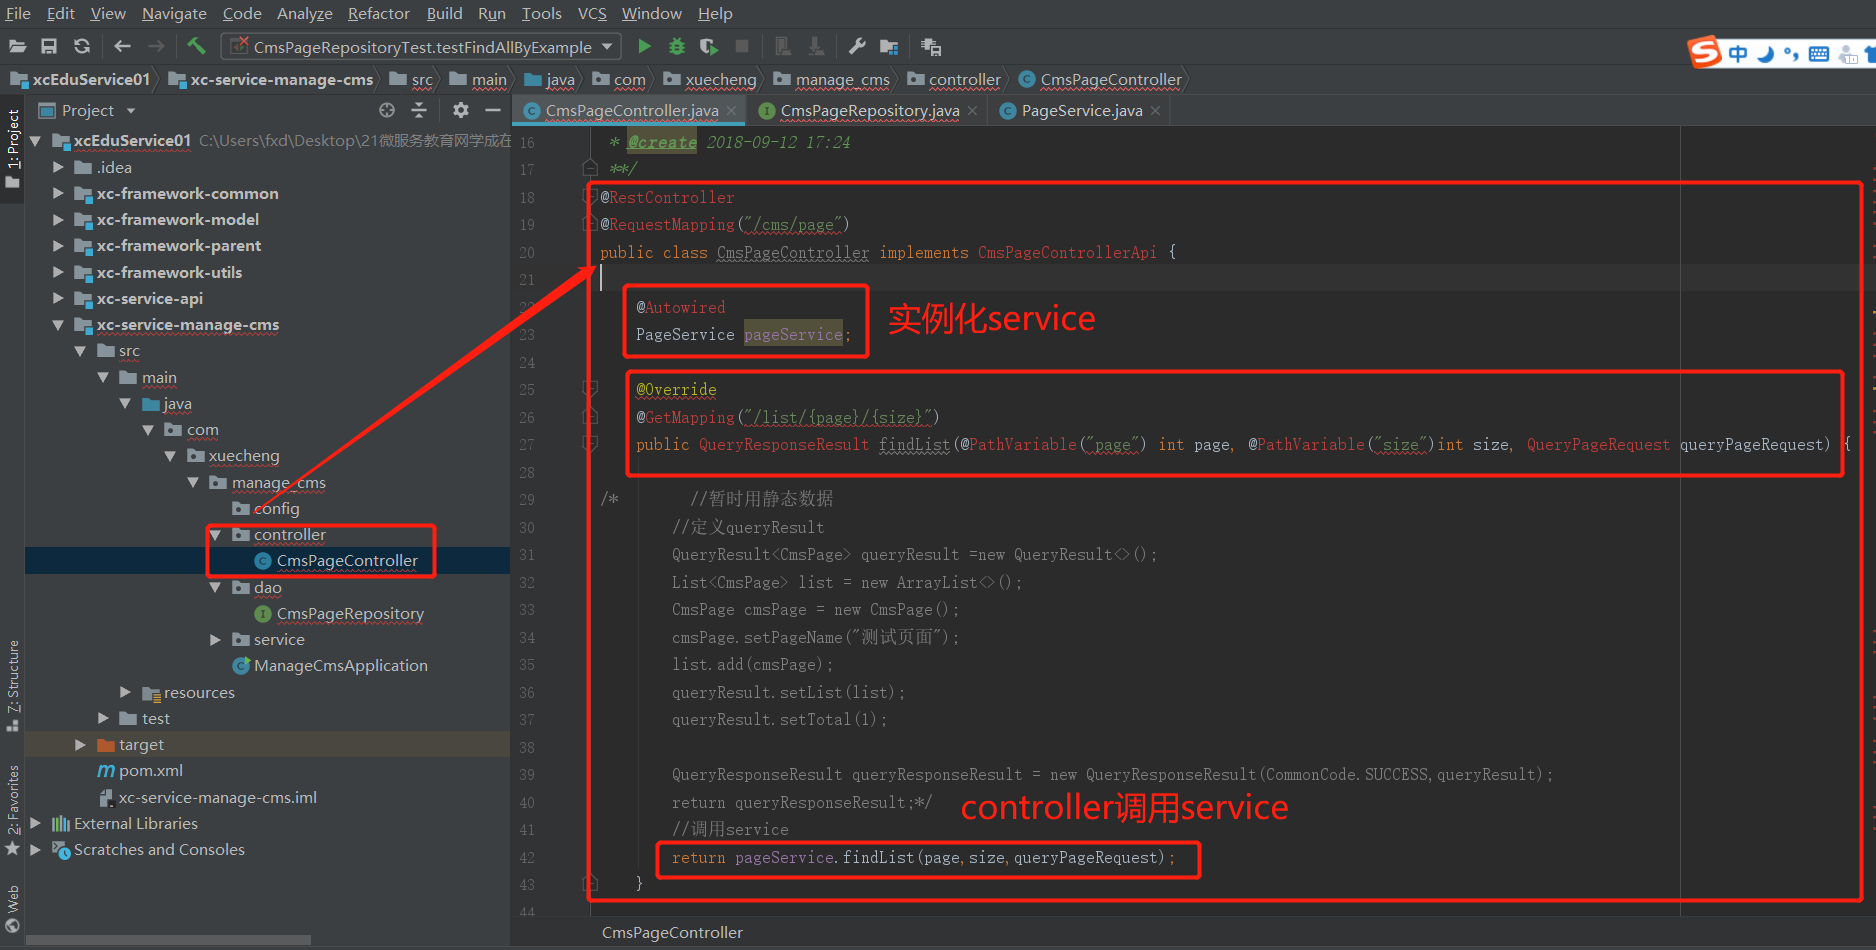Expand the target folder arrow
The height and width of the screenshot is (950, 1876).
80,745
